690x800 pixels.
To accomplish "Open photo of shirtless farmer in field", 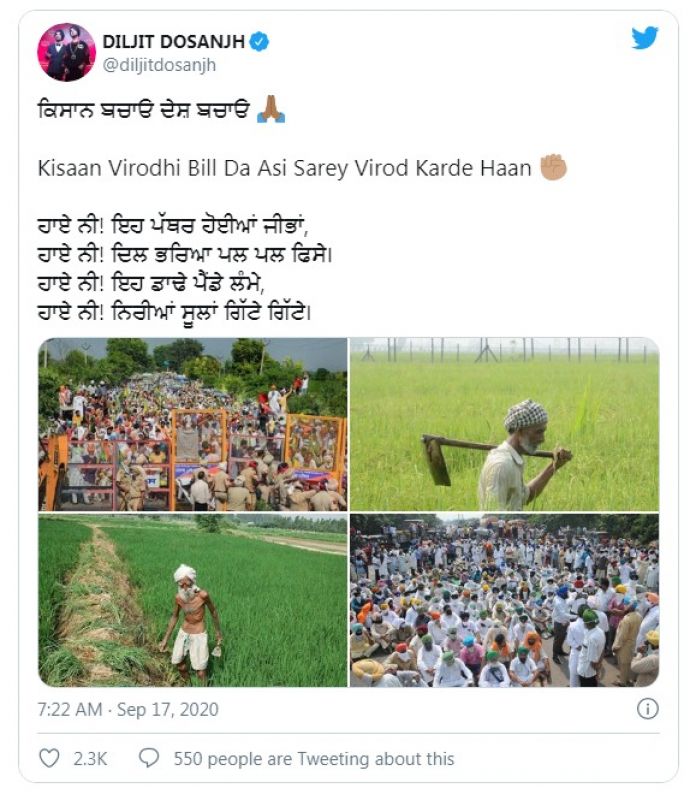I will [193, 601].
